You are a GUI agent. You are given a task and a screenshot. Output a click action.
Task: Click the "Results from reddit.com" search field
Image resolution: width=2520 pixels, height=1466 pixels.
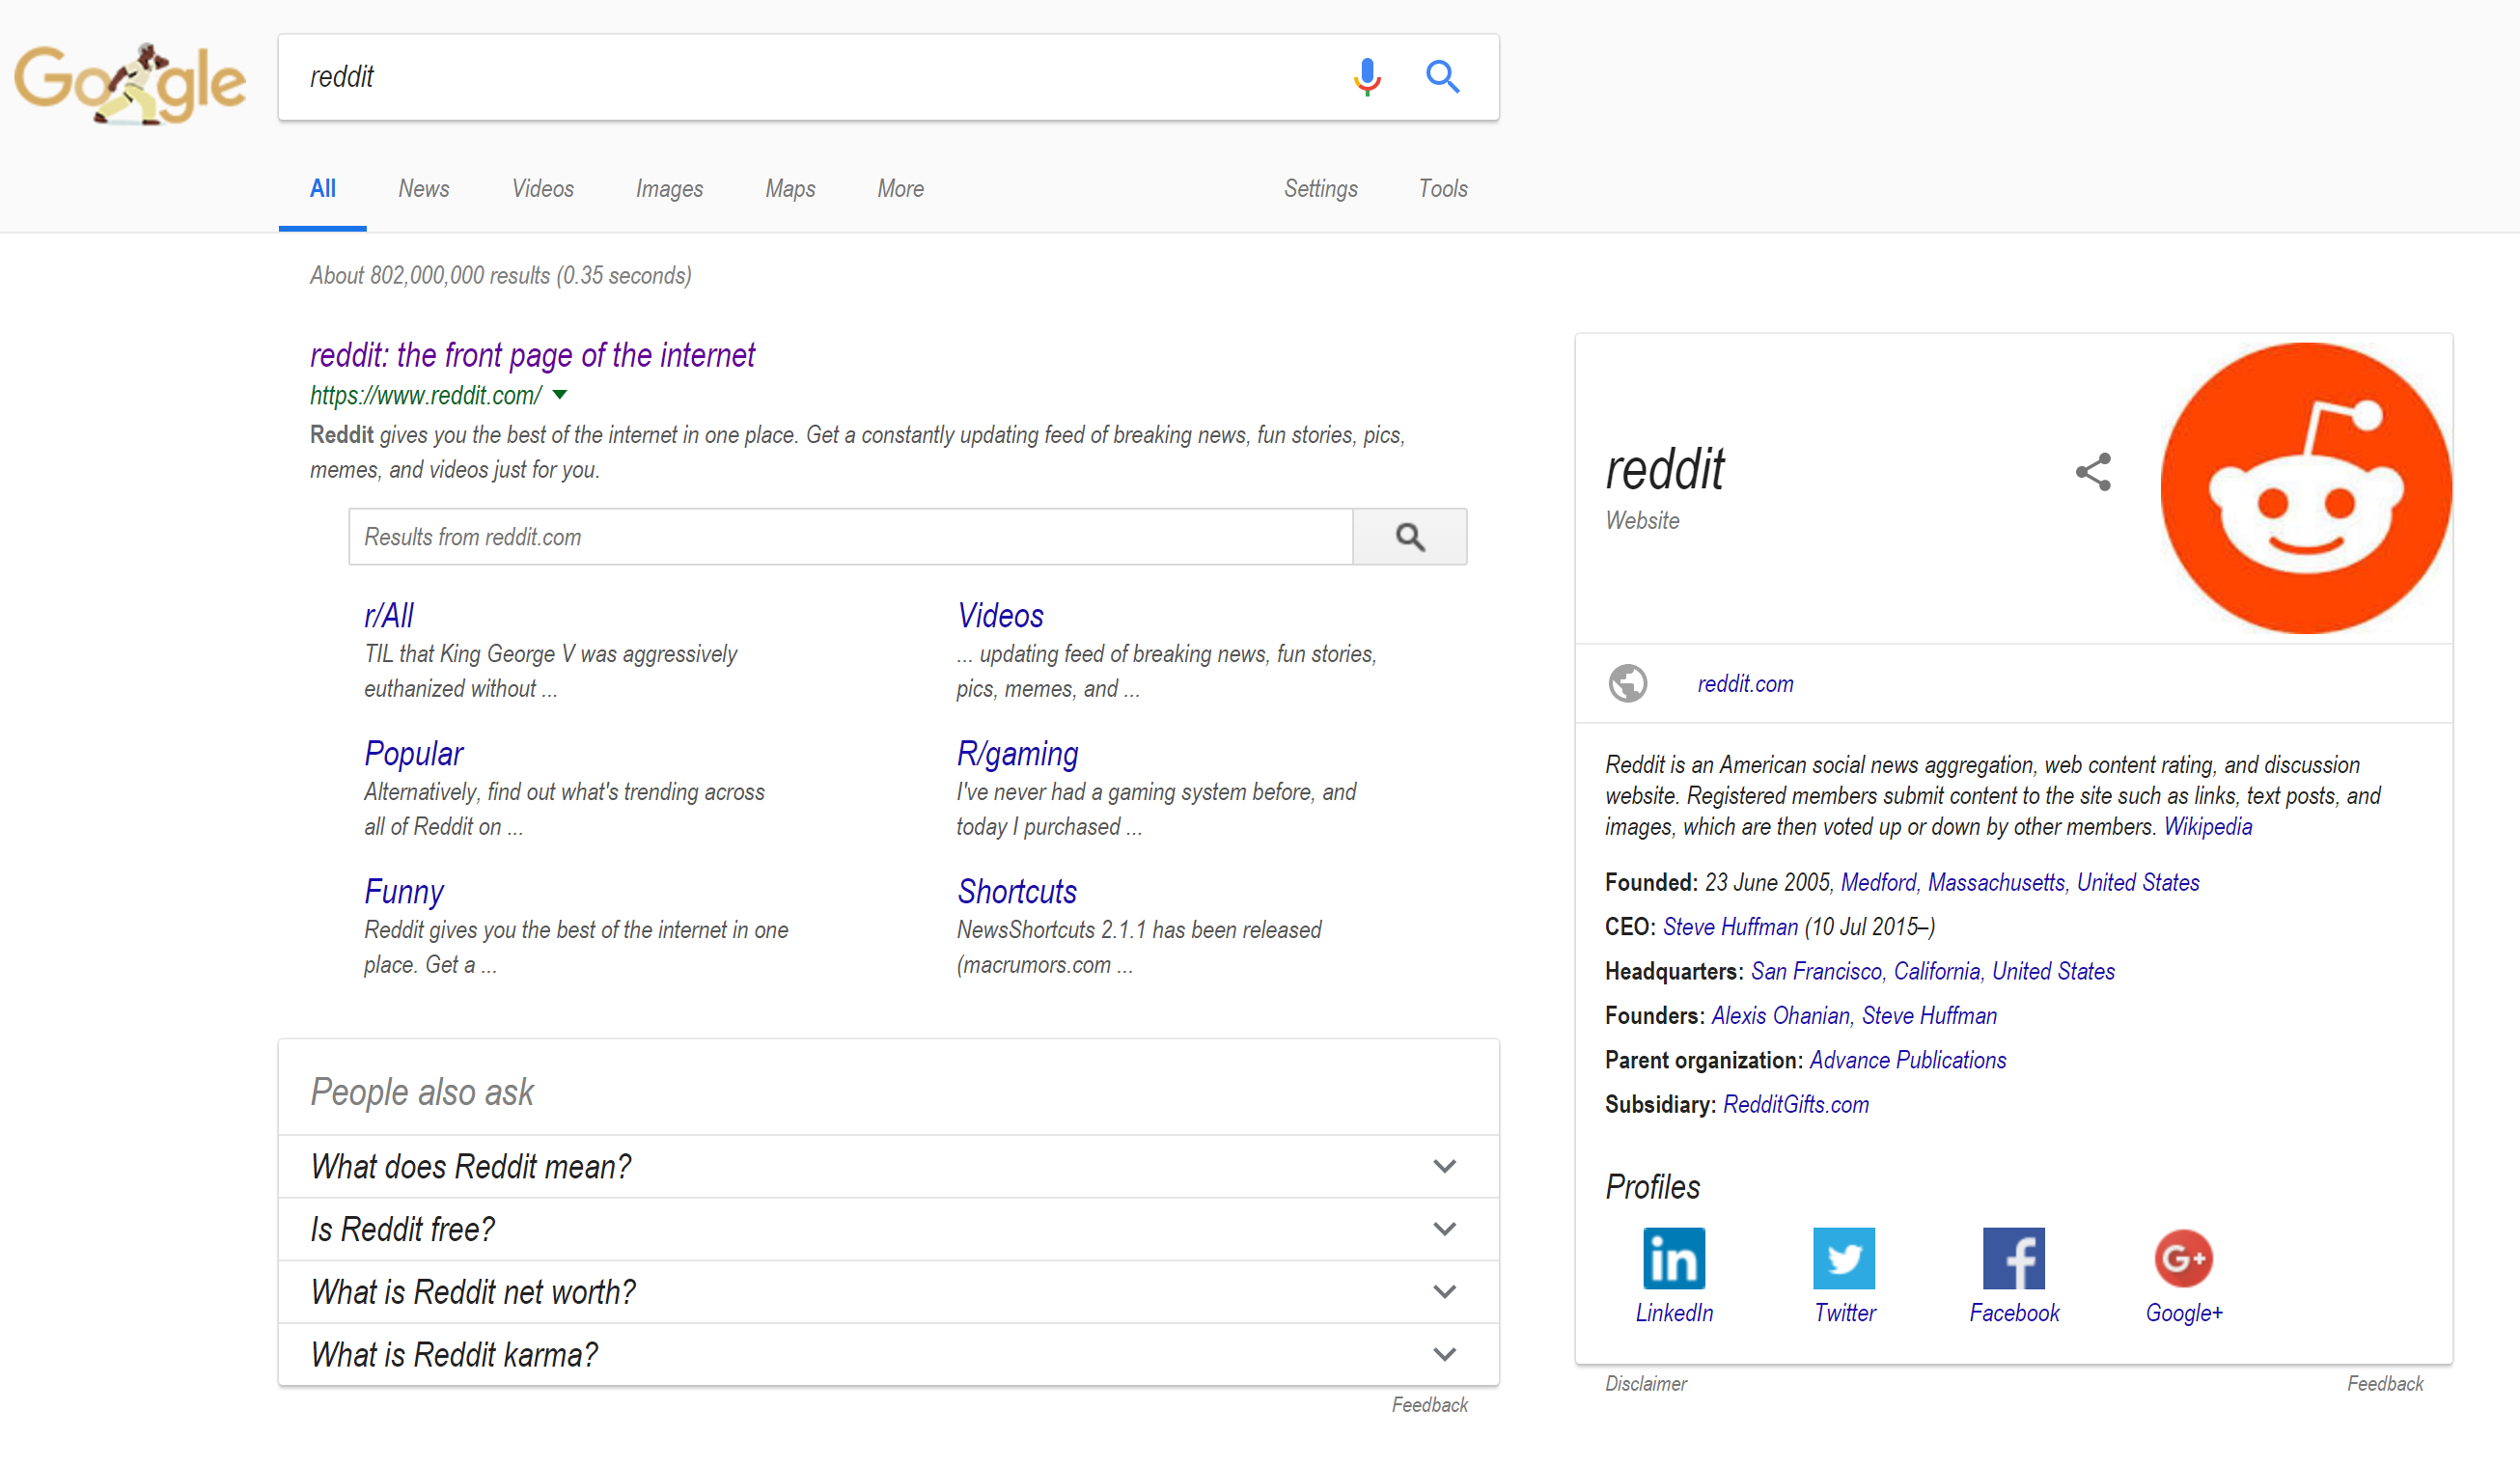point(850,537)
